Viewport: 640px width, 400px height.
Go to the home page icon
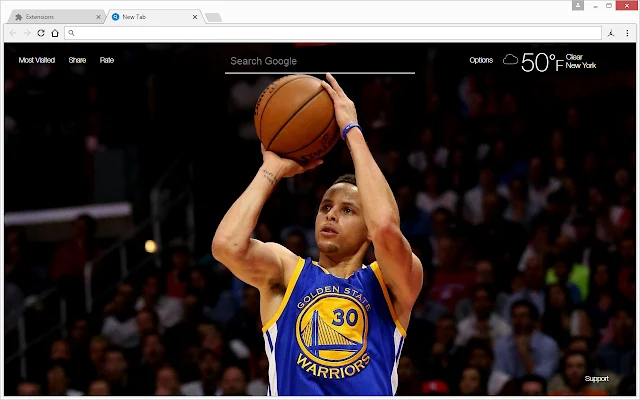55,33
